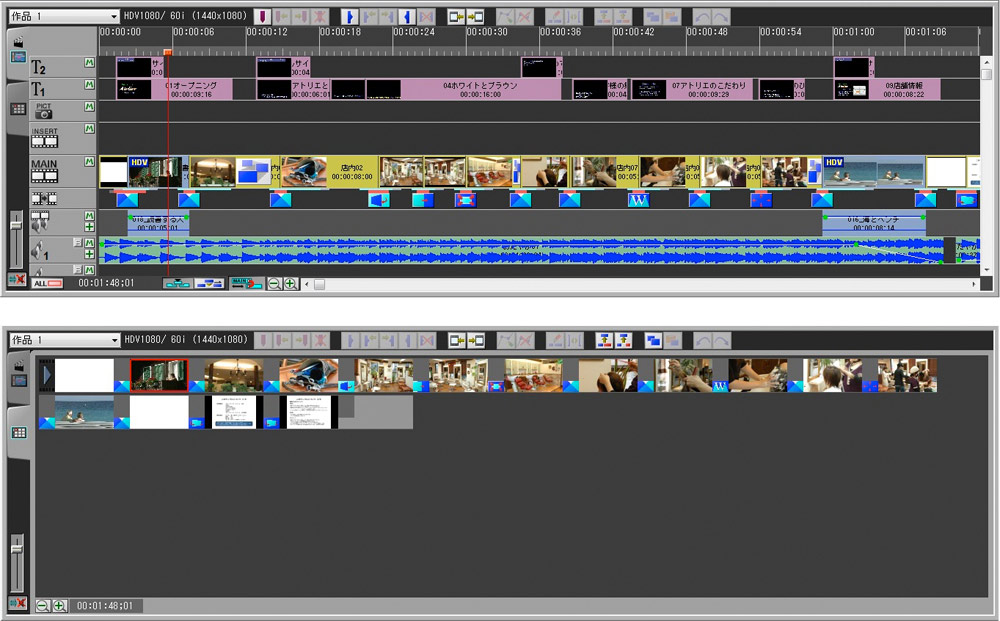Toggle mute M on the T2 title track
The width and height of the screenshot is (1000, 621).
89,62
